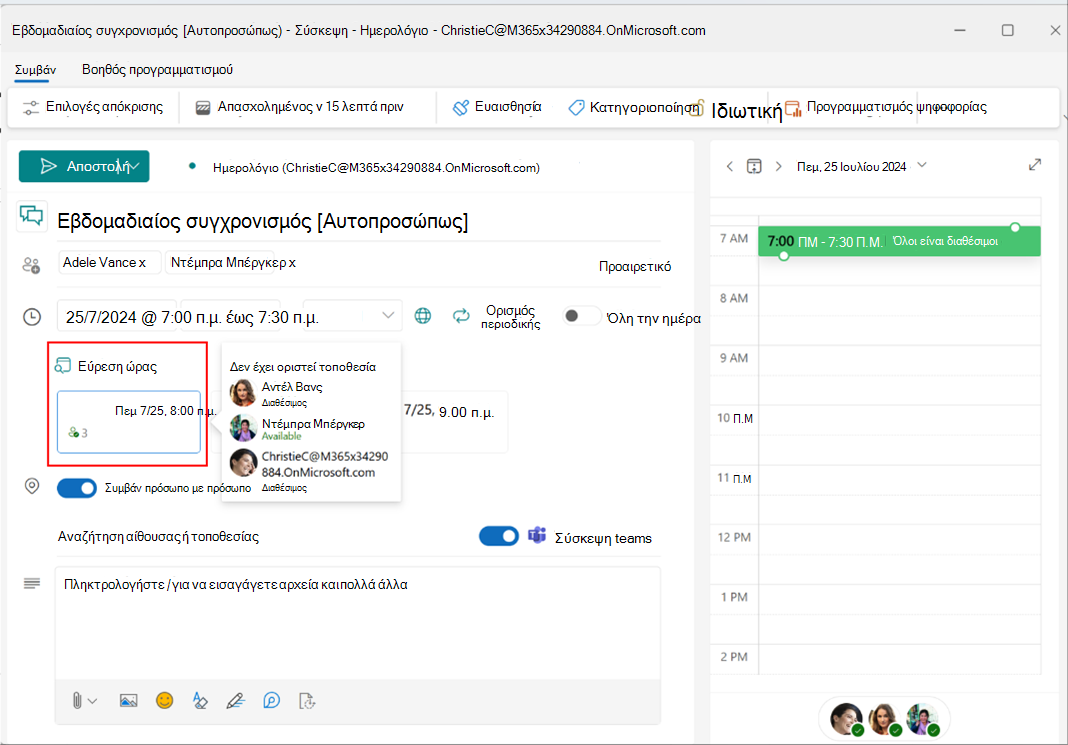The width and height of the screenshot is (1068, 745).
Task: Click the body text lines icon
Action: (31, 584)
